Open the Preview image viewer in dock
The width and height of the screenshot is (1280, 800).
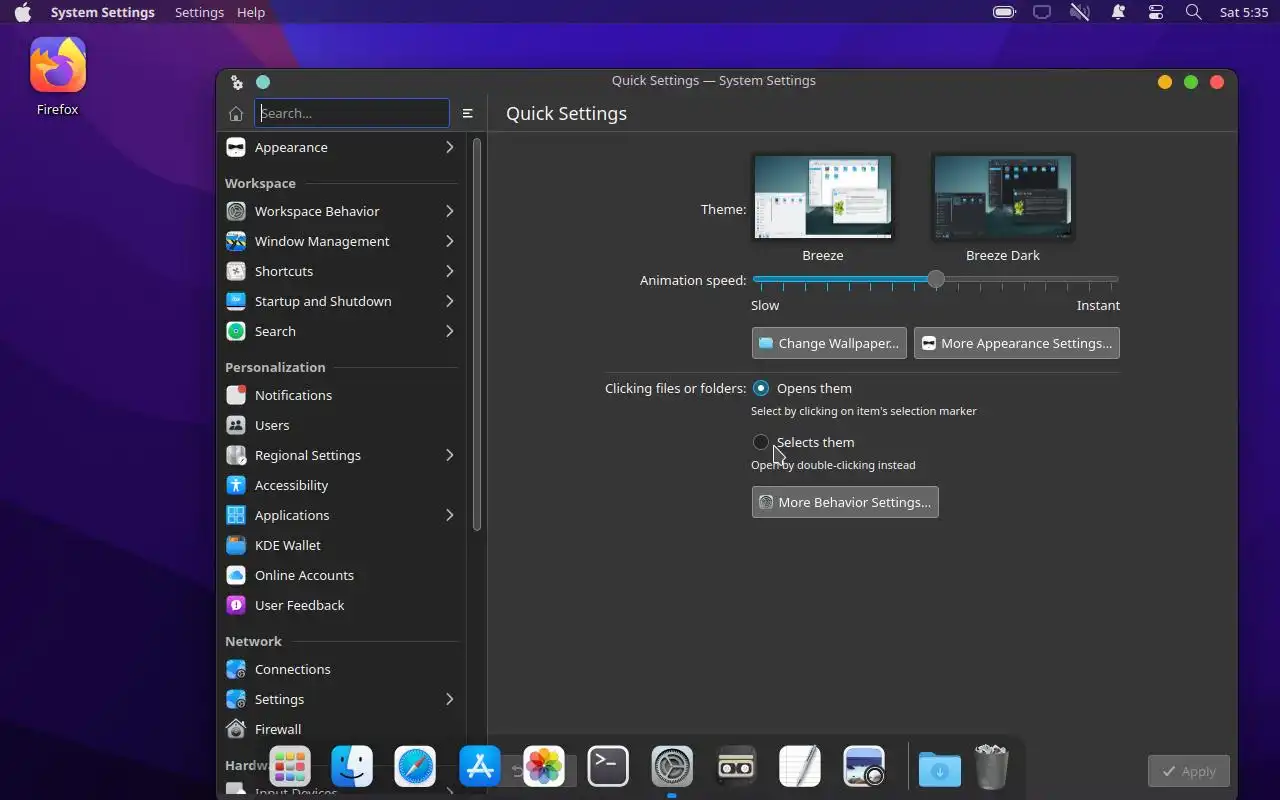[864, 767]
